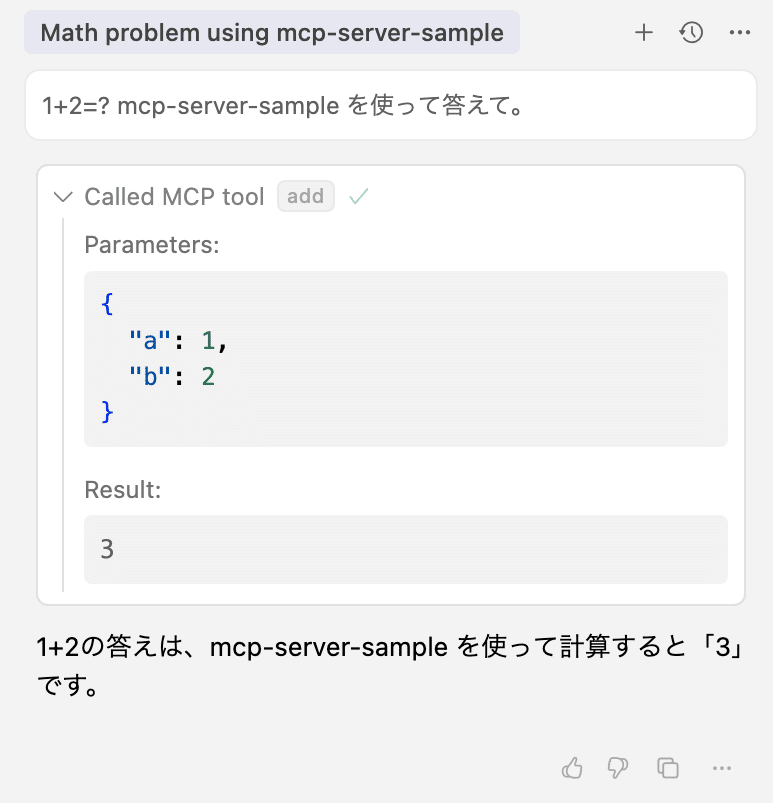Click the disclosure chevron beside Called MCP tool
Screen dimensions: 773x803
(63, 197)
